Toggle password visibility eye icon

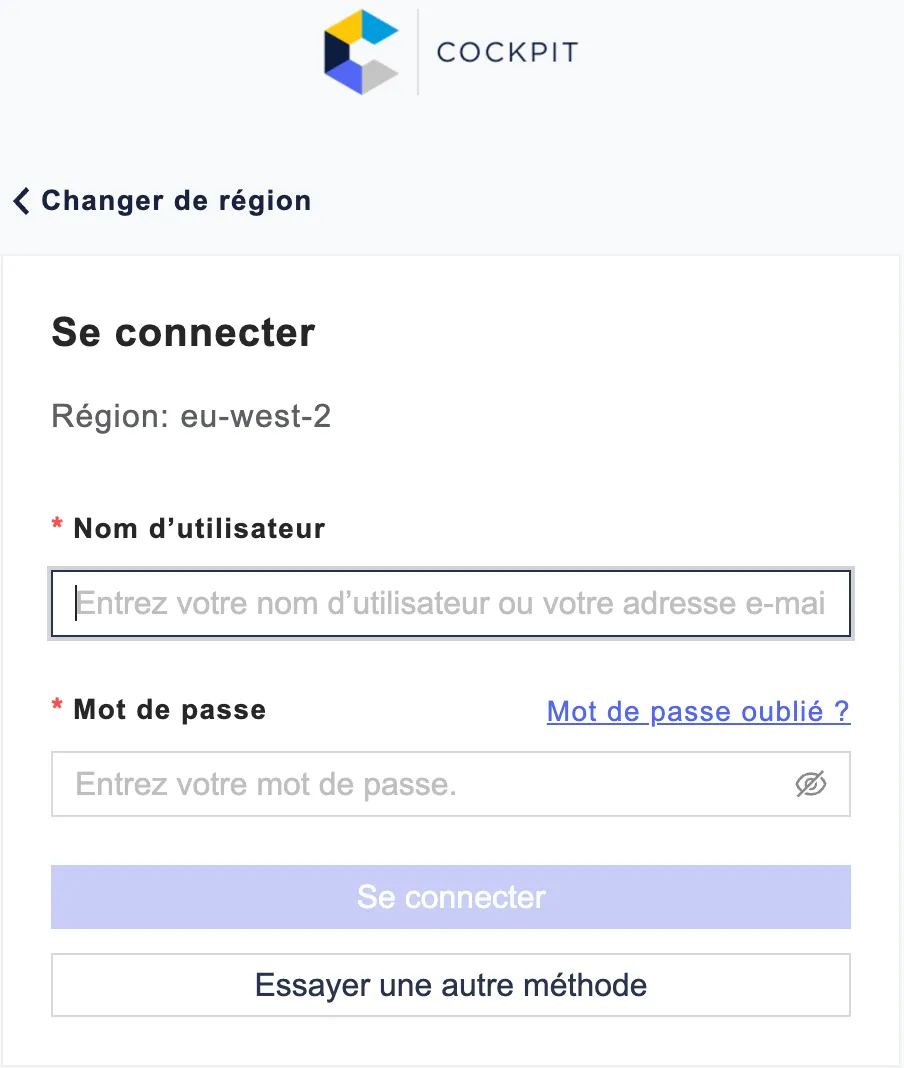tap(811, 785)
